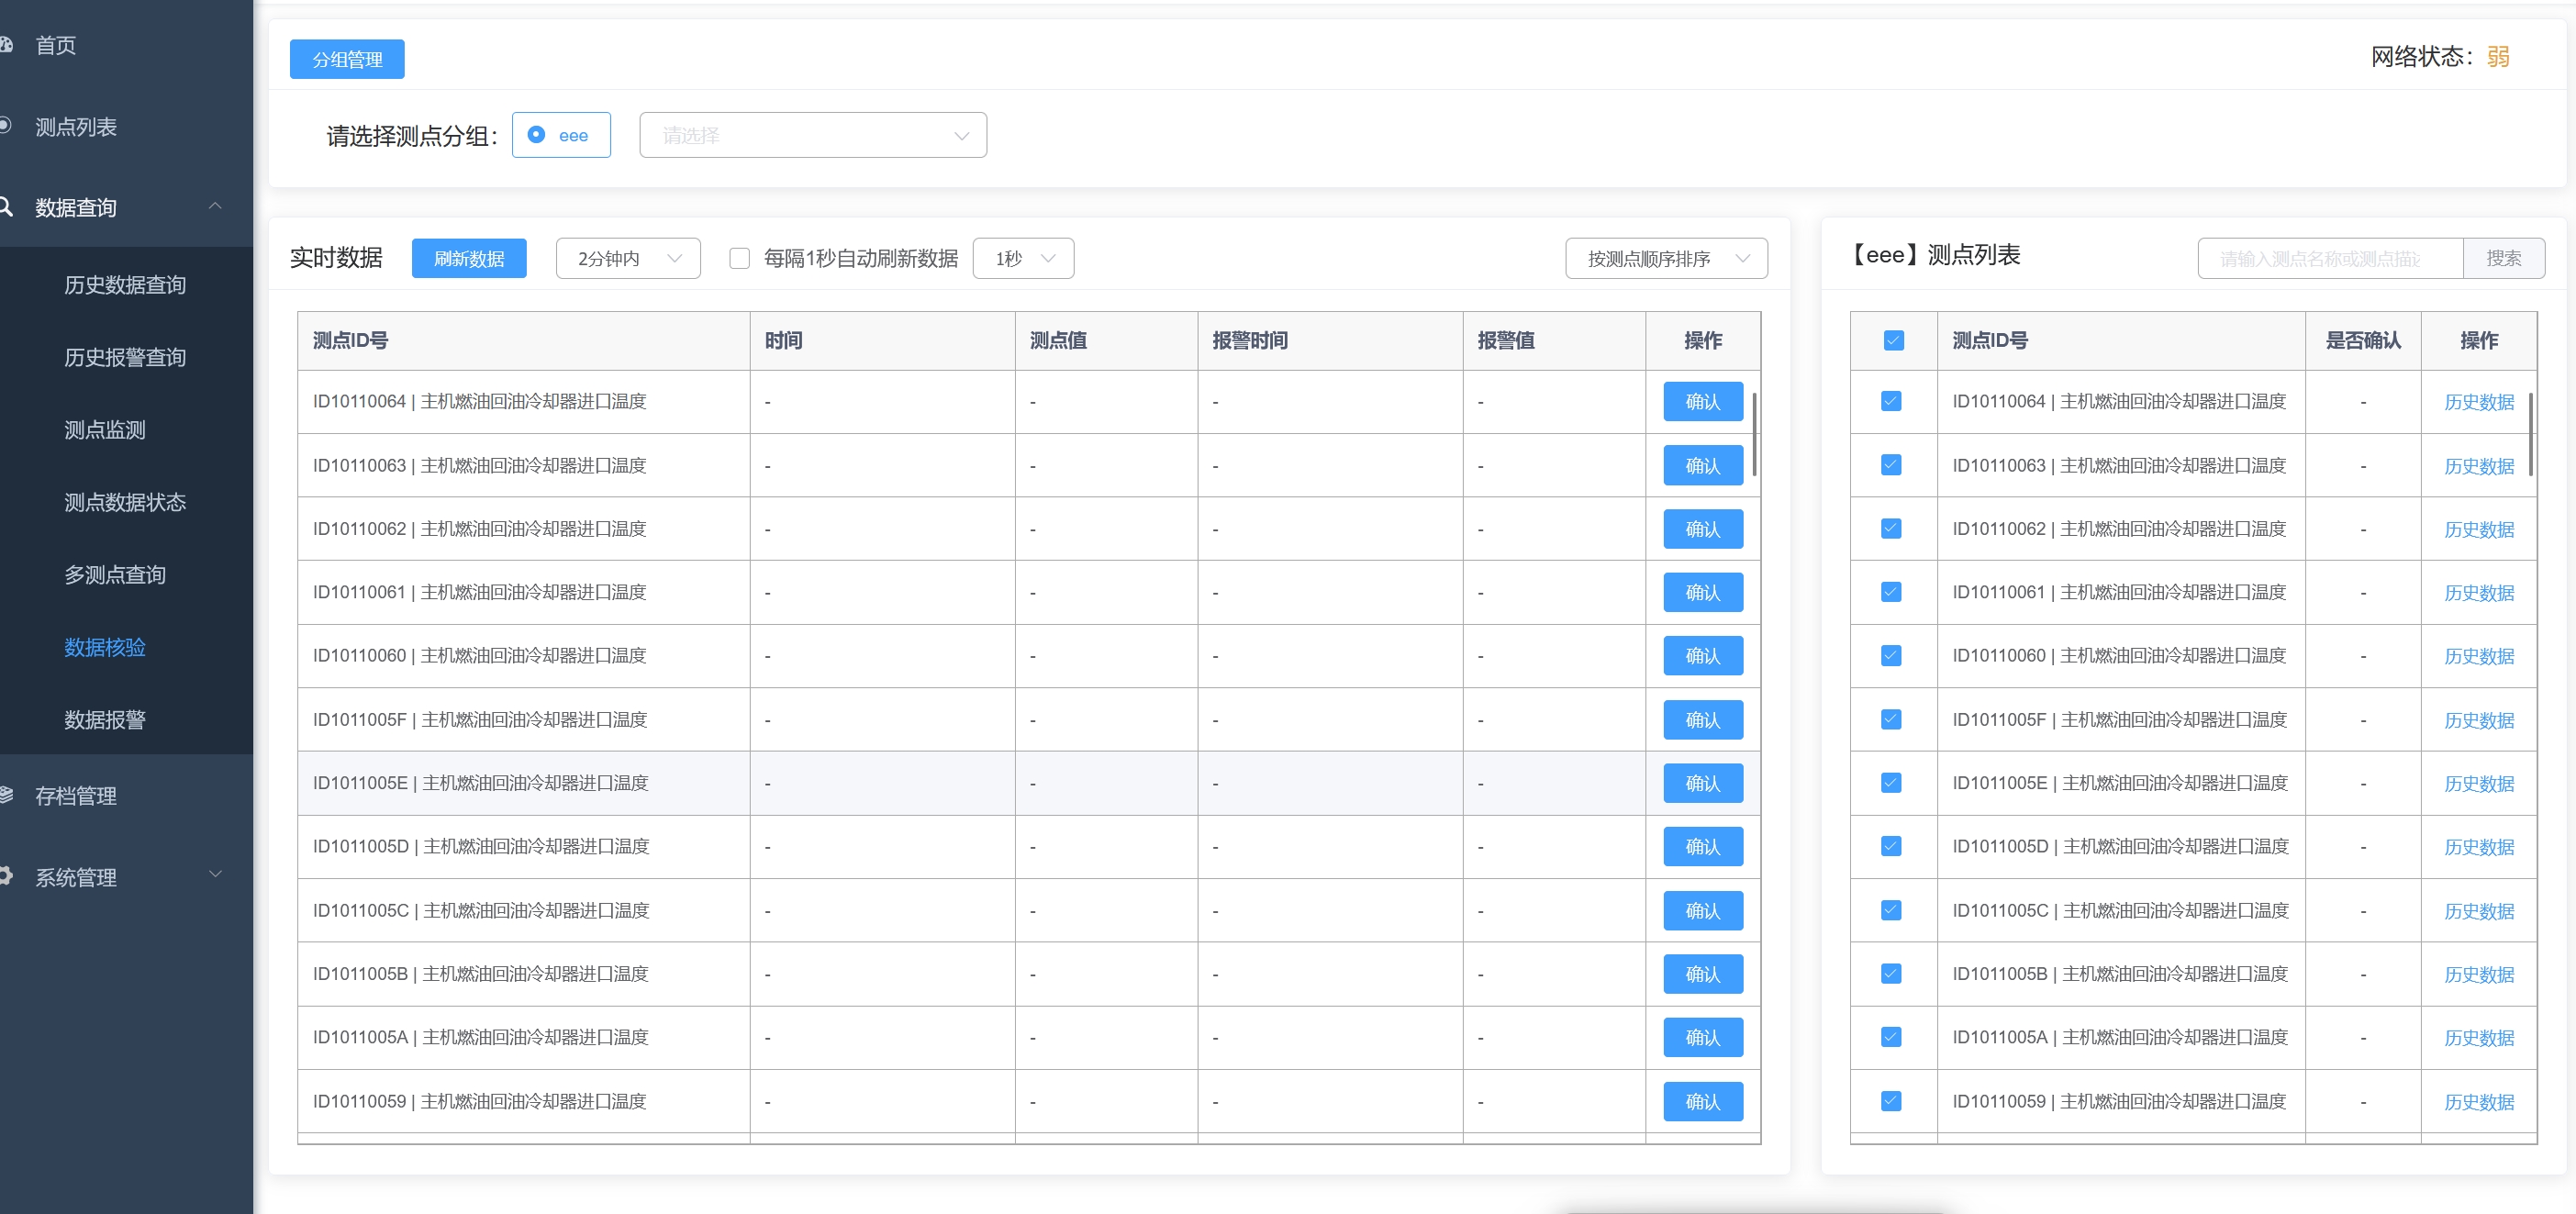Open 历史数据 link for ID10110060
2576x1214 pixels.
pyautogui.click(x=2479, y=656)
